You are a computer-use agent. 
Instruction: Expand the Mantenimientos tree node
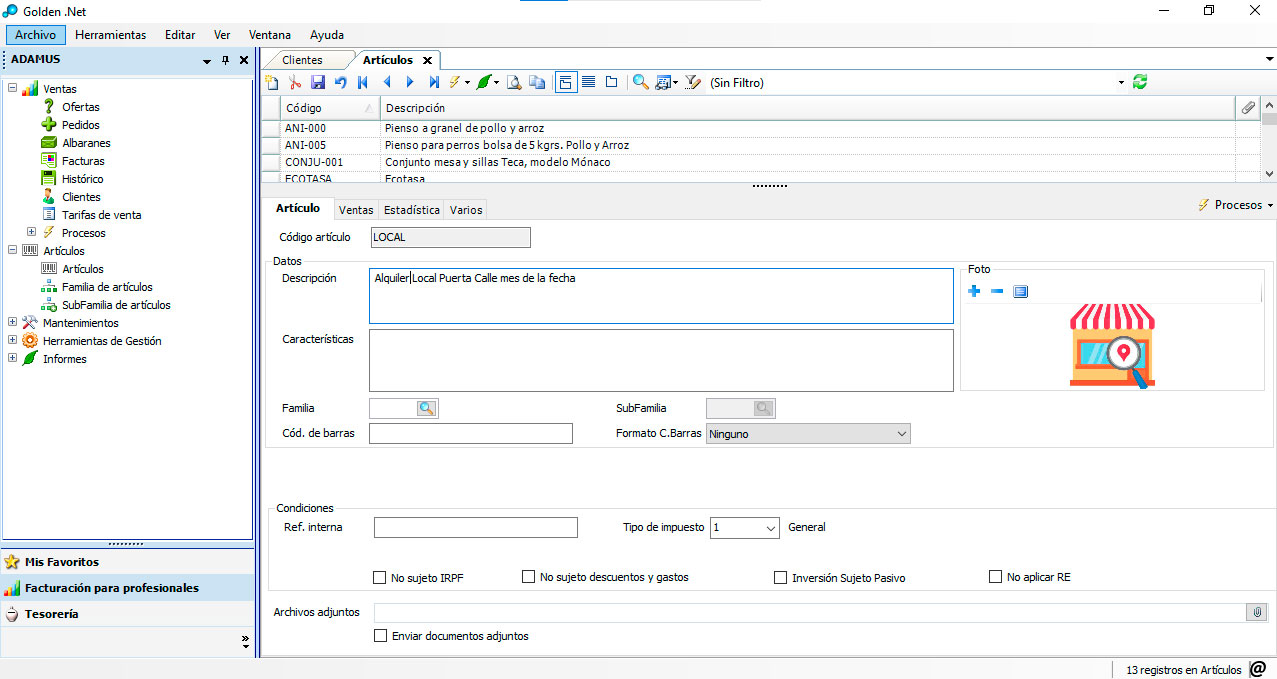(13, 322)
